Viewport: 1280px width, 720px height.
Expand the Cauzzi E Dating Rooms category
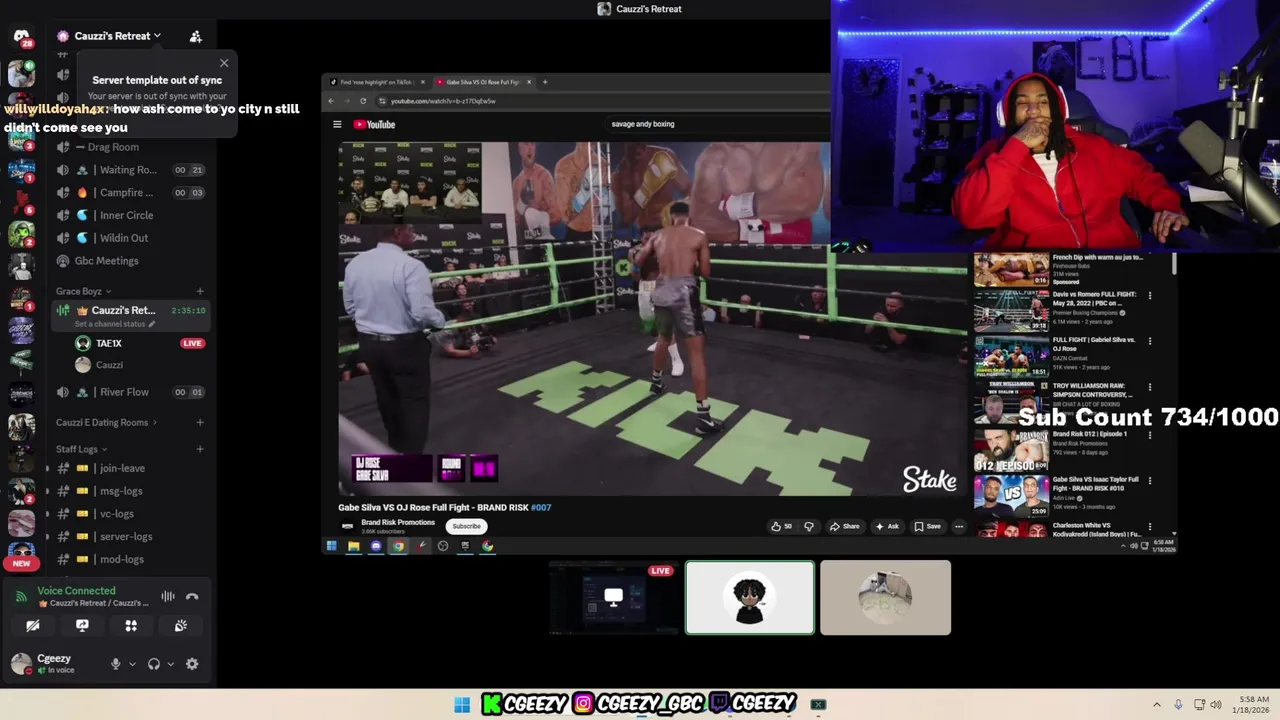click(x=106, y=422)
